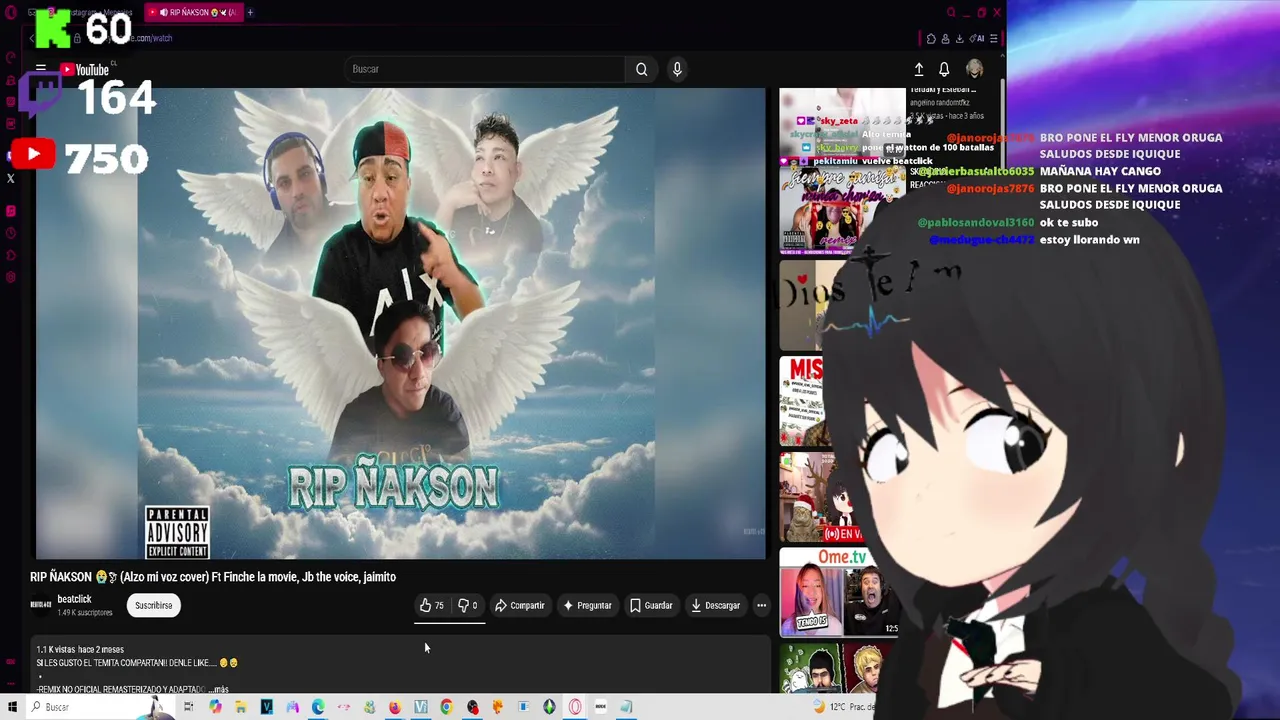Go to the YouTube home logo
The height and width of the screenshot is (720, 1280).
coord(85,69)
